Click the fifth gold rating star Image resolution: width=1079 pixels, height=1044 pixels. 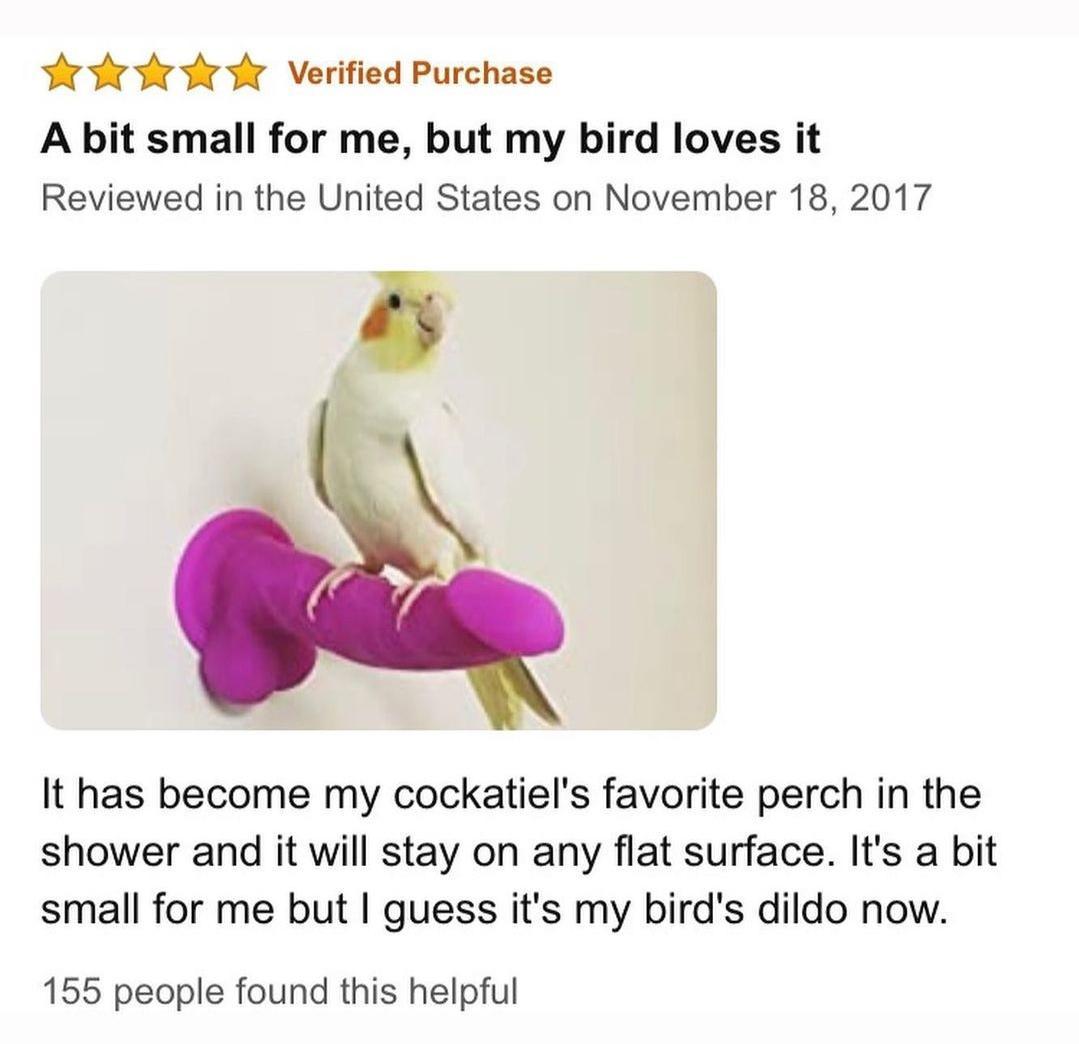[x=242, y=74]
